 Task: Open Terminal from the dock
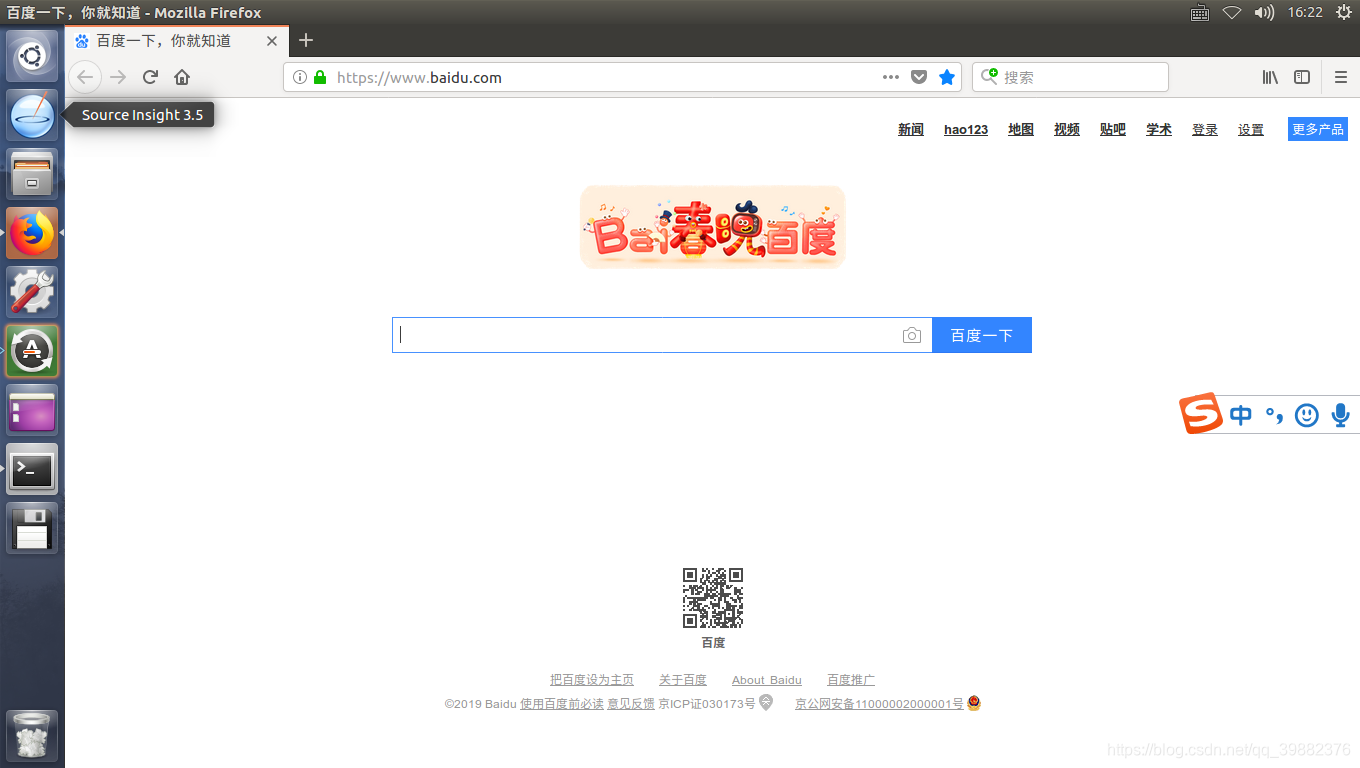coord(32,469)
